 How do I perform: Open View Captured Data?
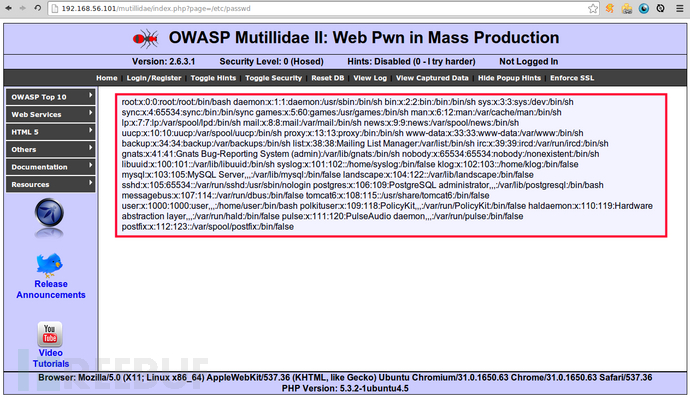[x=432, y=78]
